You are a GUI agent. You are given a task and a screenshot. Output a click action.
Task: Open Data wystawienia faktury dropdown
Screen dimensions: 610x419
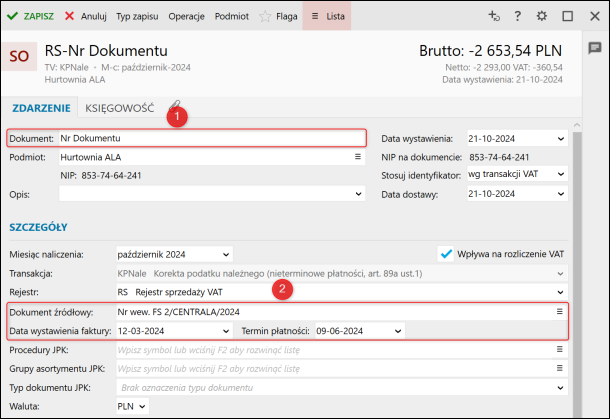226,331
